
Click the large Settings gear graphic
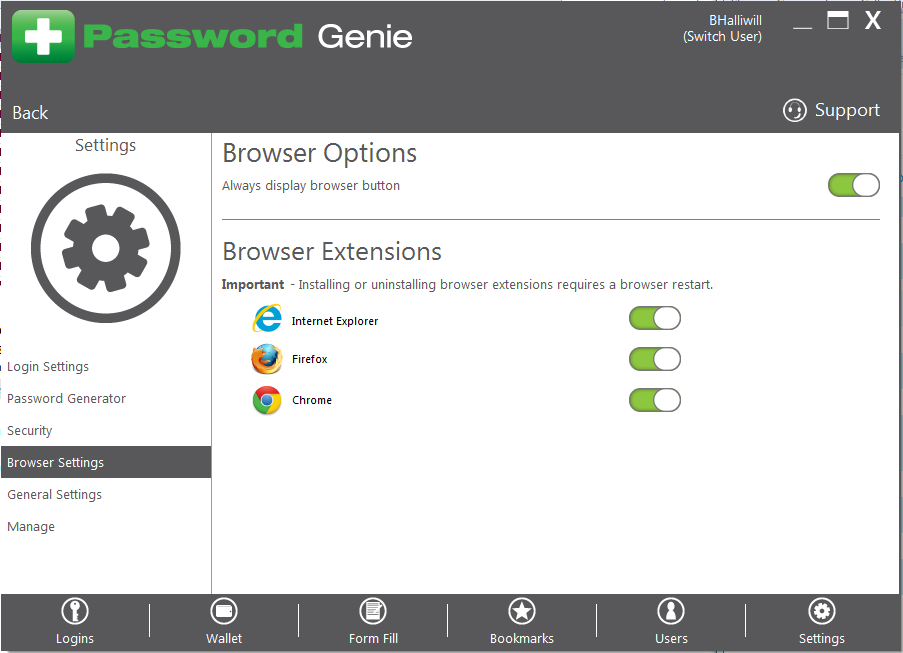(x=106, y=248)
